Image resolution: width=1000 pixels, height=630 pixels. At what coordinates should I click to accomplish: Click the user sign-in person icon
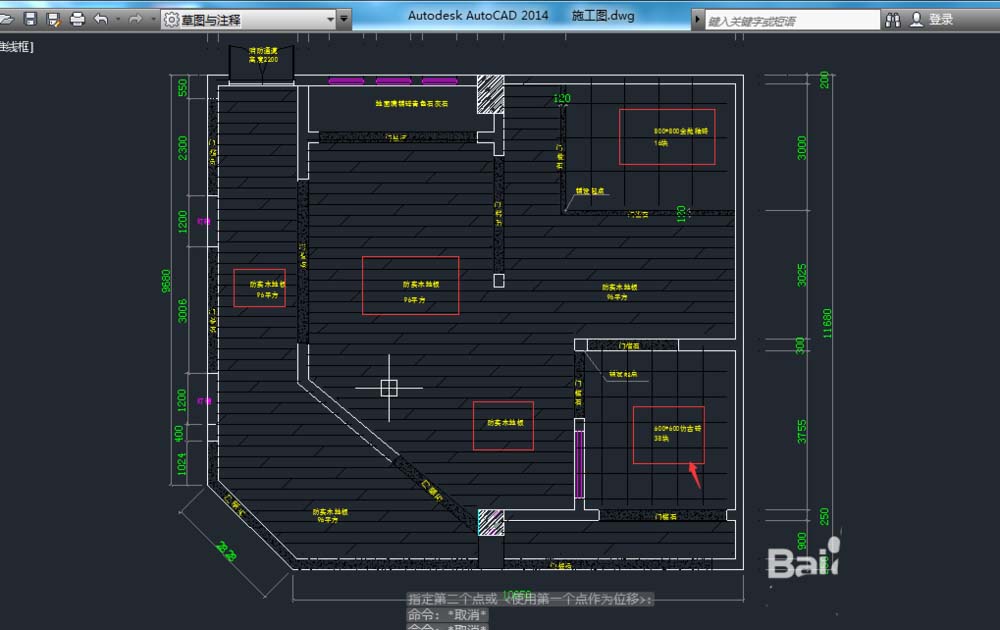point(916,19)
